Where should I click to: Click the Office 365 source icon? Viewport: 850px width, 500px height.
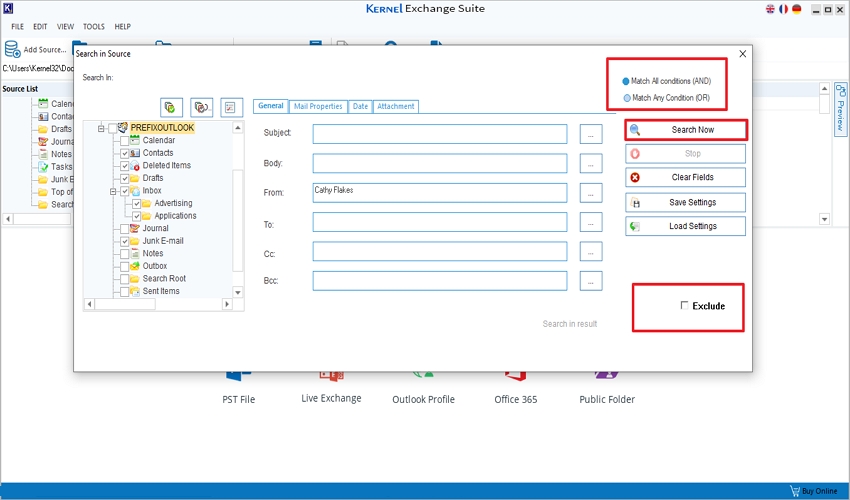point(515,376)
